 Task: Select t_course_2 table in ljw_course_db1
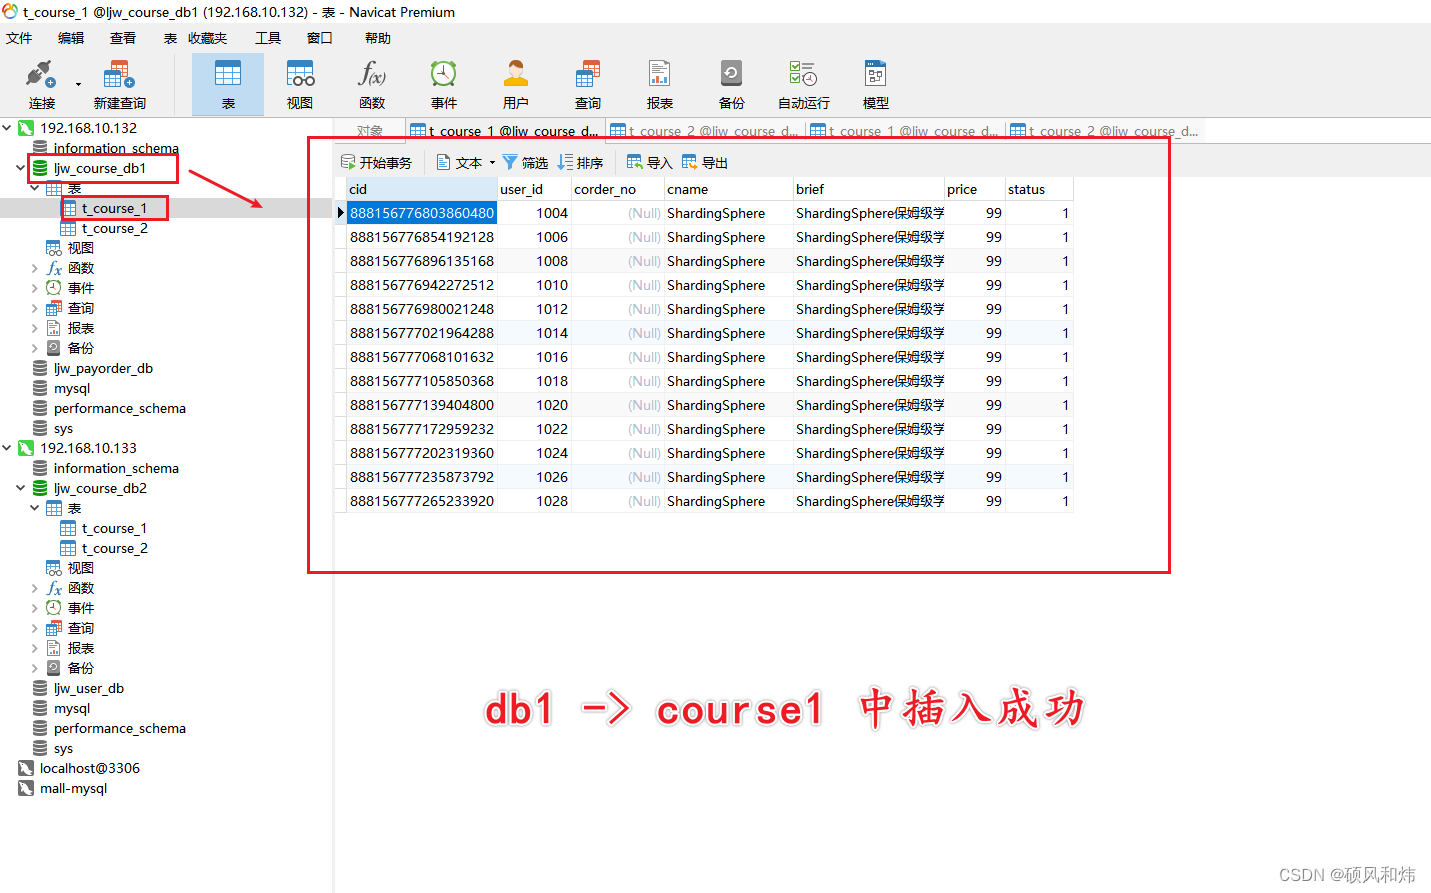(114, 228)
